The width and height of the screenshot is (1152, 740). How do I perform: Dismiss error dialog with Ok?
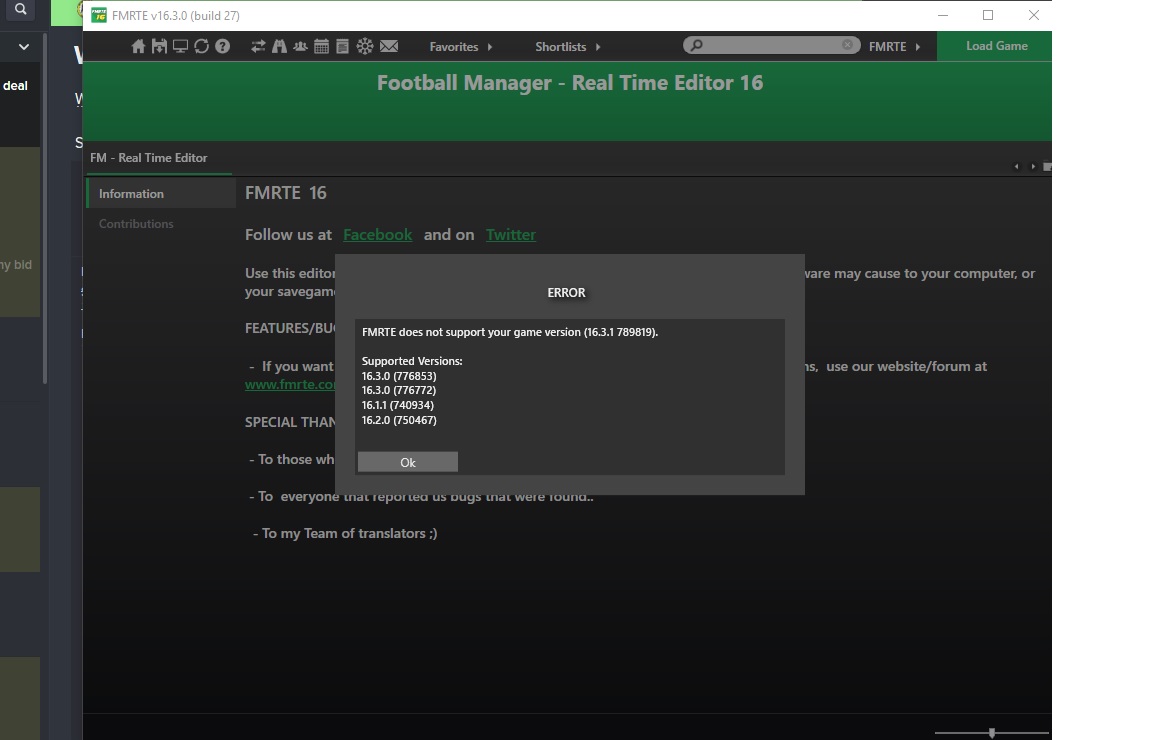[408, 462]
